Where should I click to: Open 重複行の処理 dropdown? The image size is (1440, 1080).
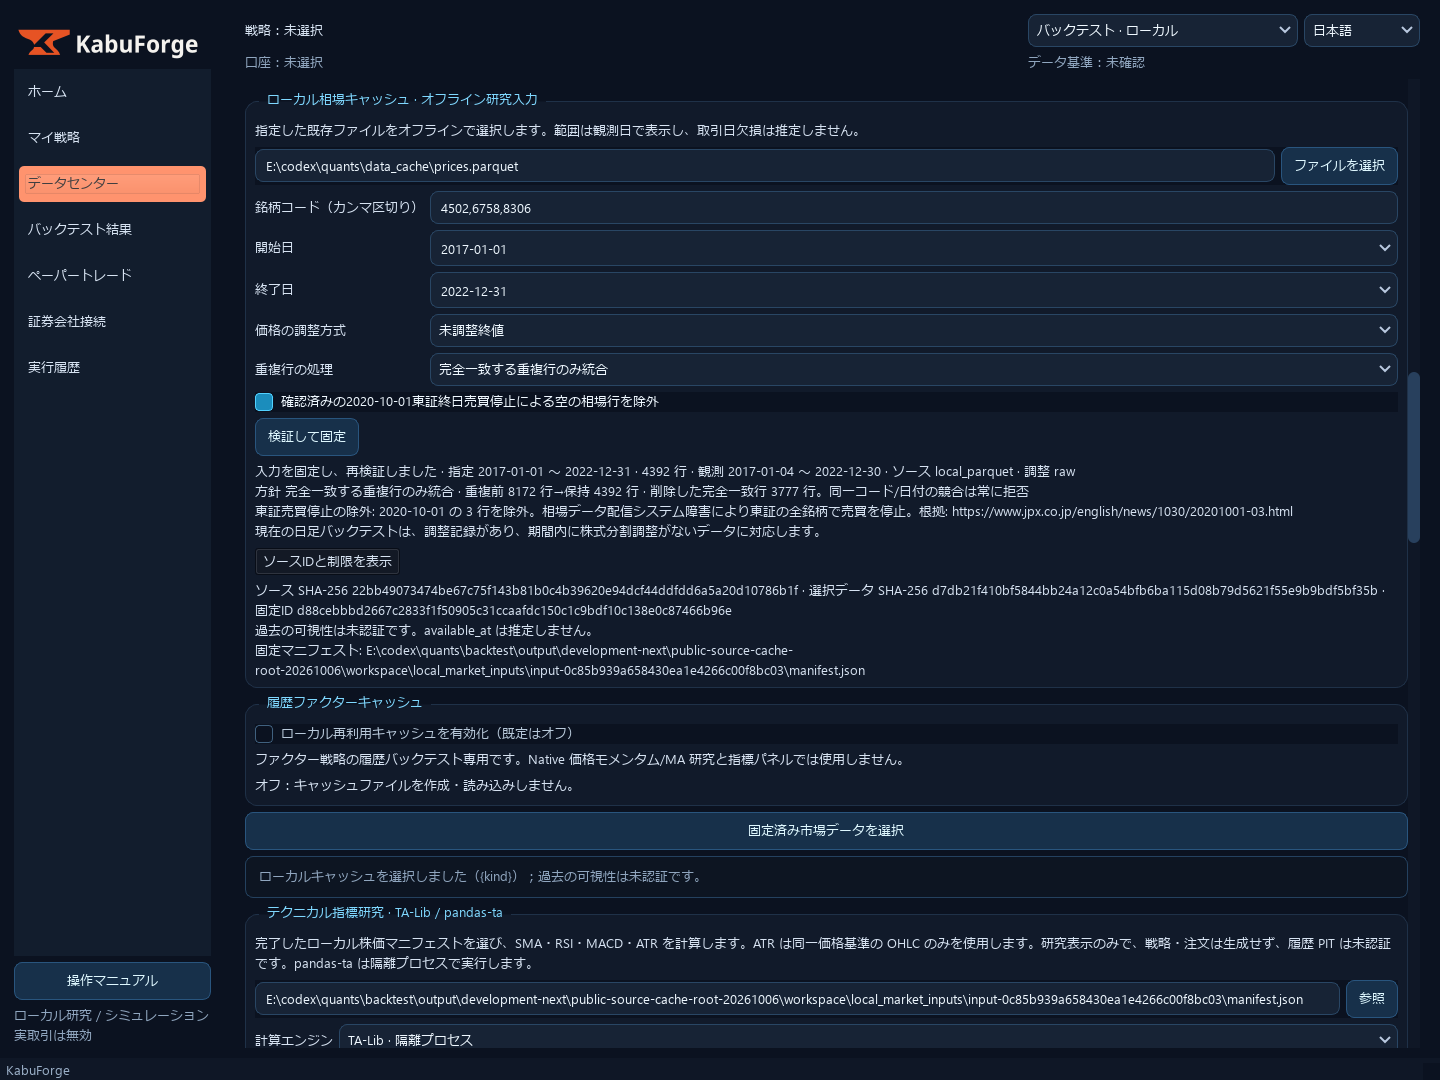click(x=913, y=369)
